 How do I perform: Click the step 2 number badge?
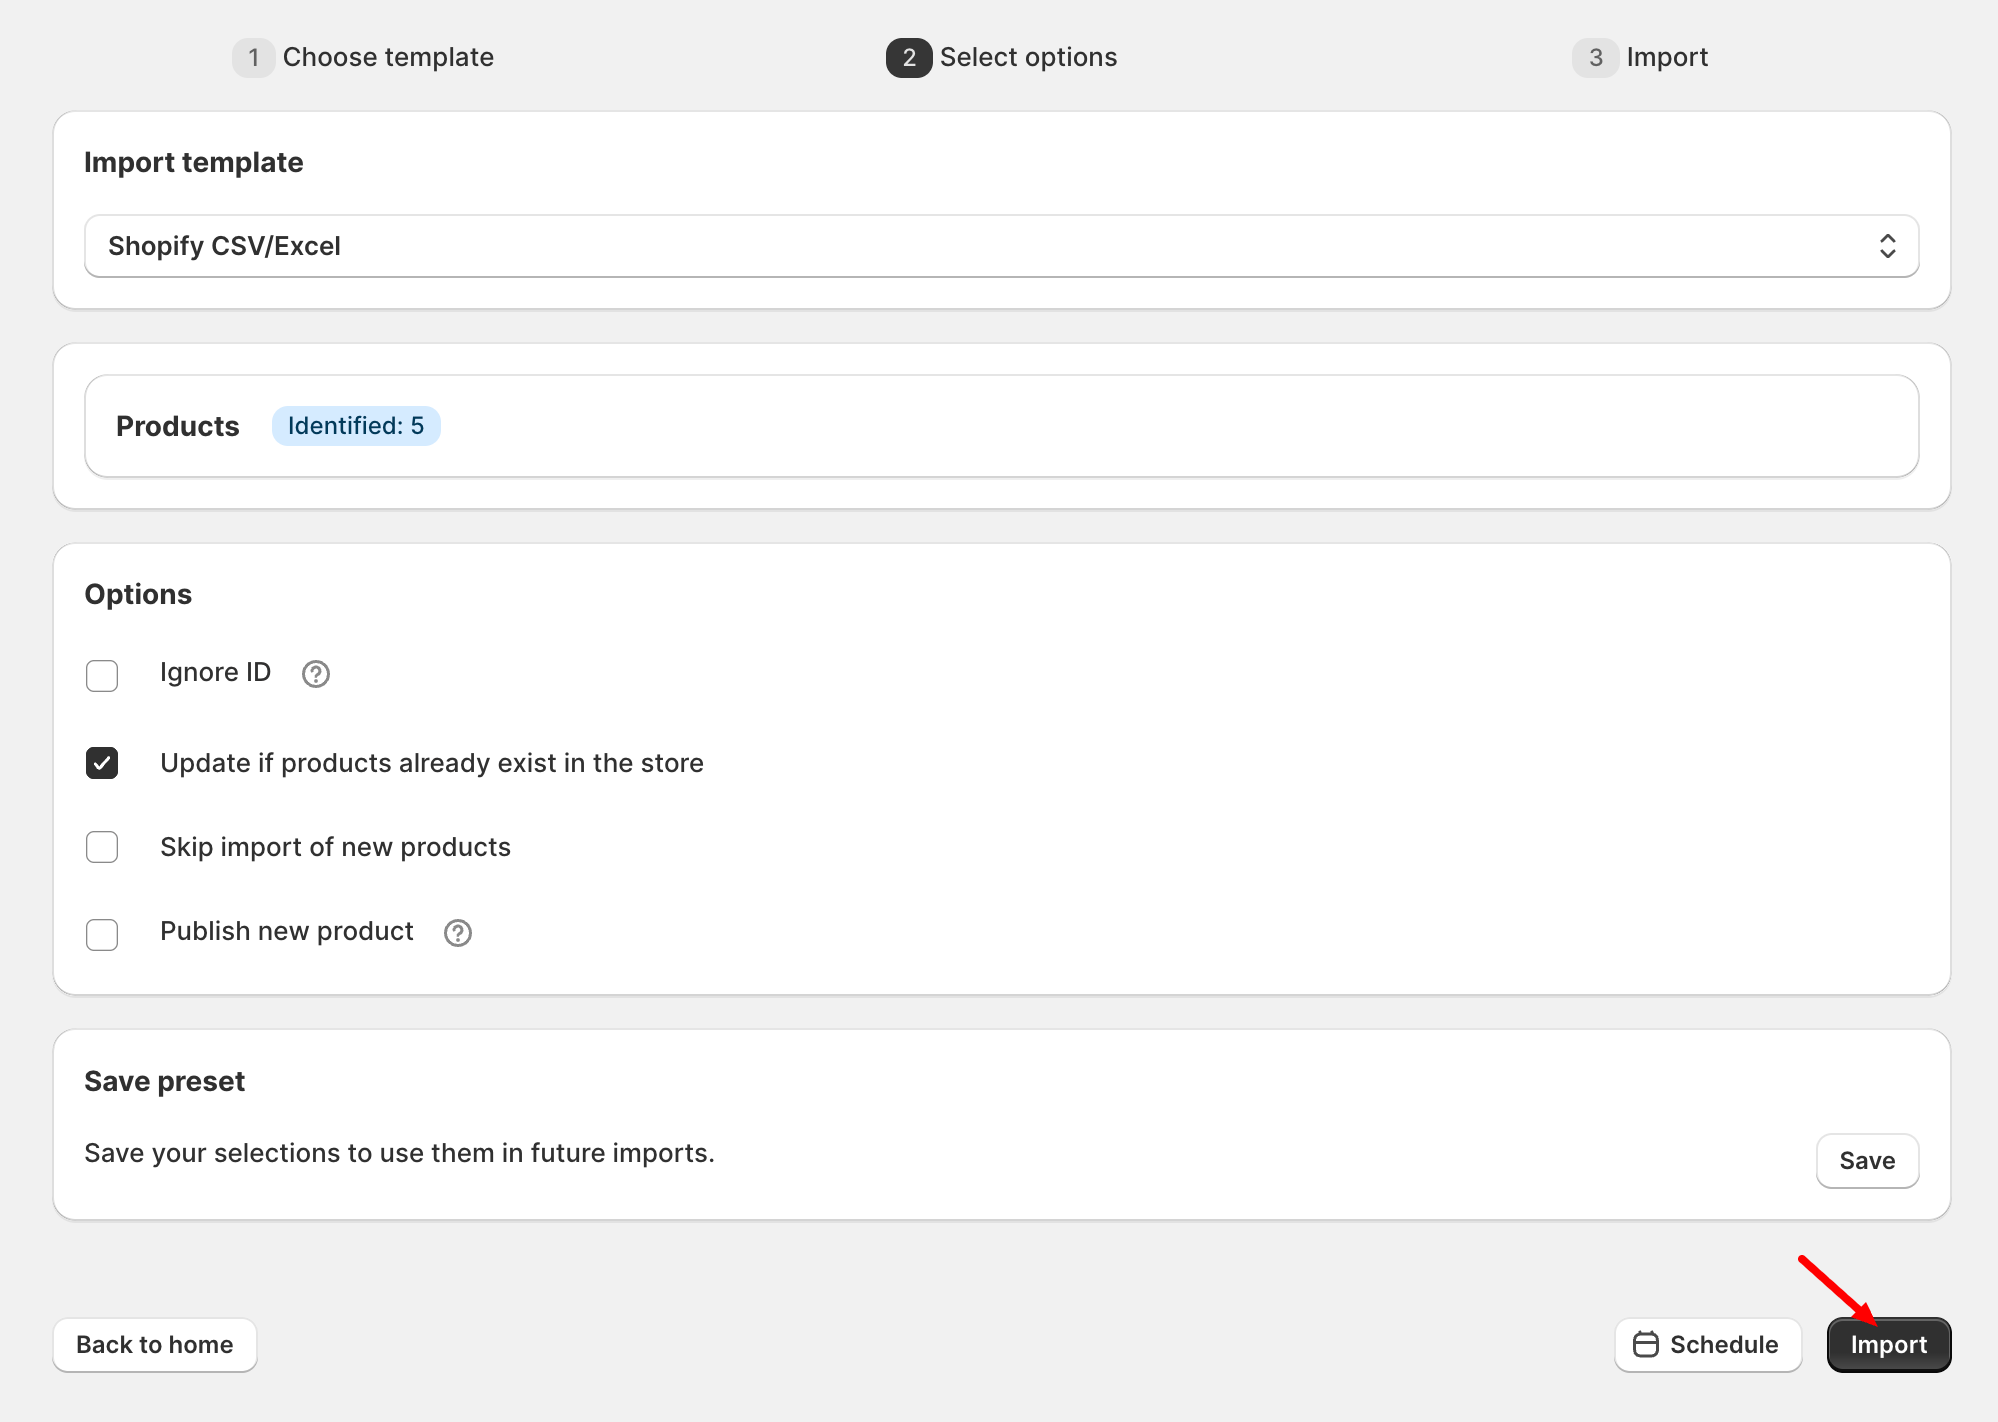(909, 58)
